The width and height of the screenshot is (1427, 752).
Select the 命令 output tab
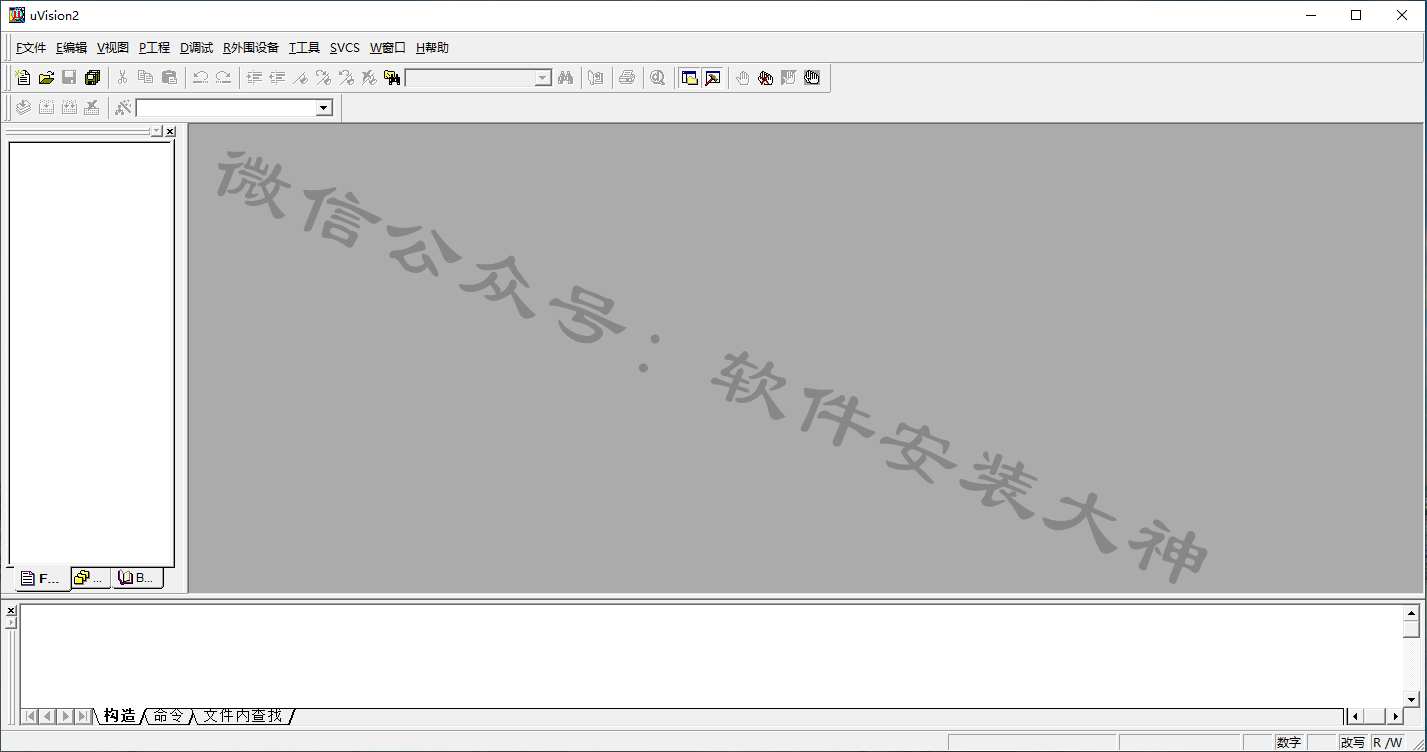(168, 716)
